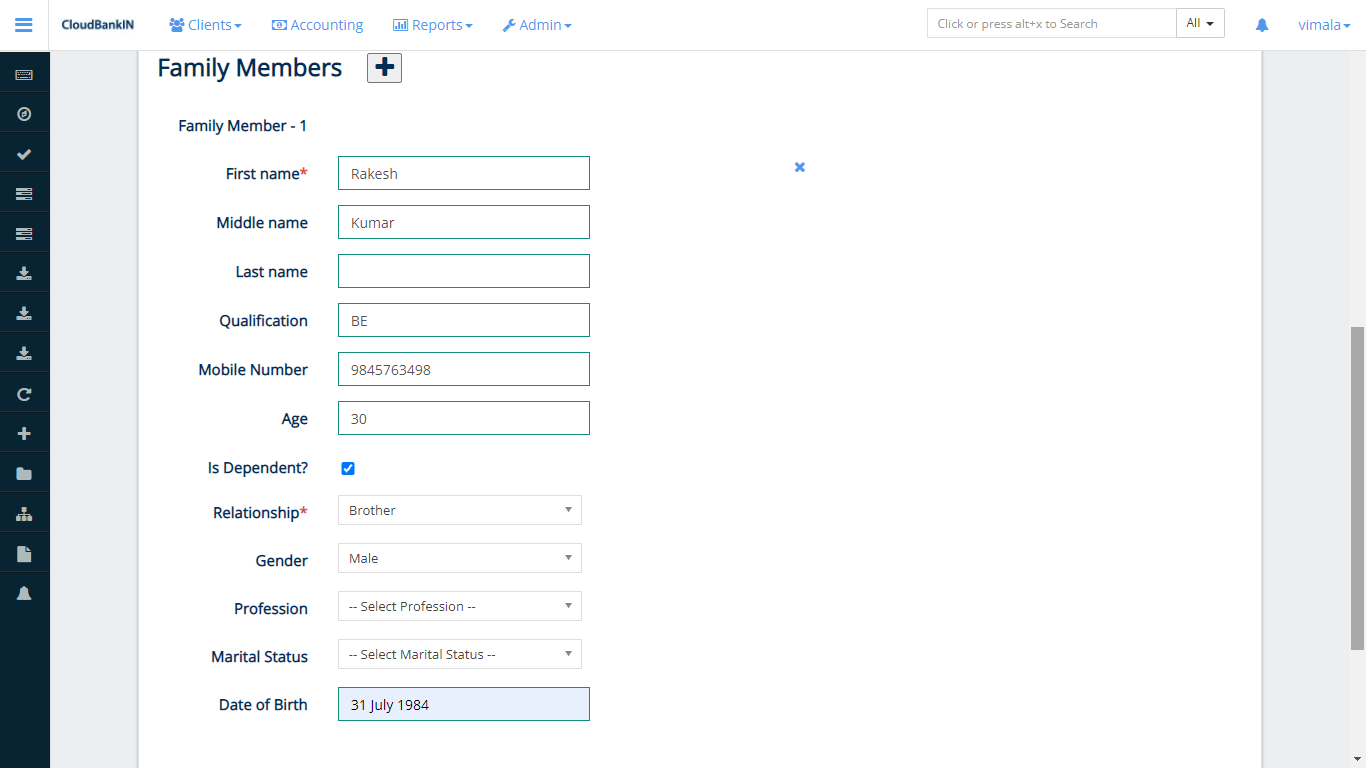Expand the Select Profession dropdown
The image size is (1366, 768).
(x=459, y=606)
